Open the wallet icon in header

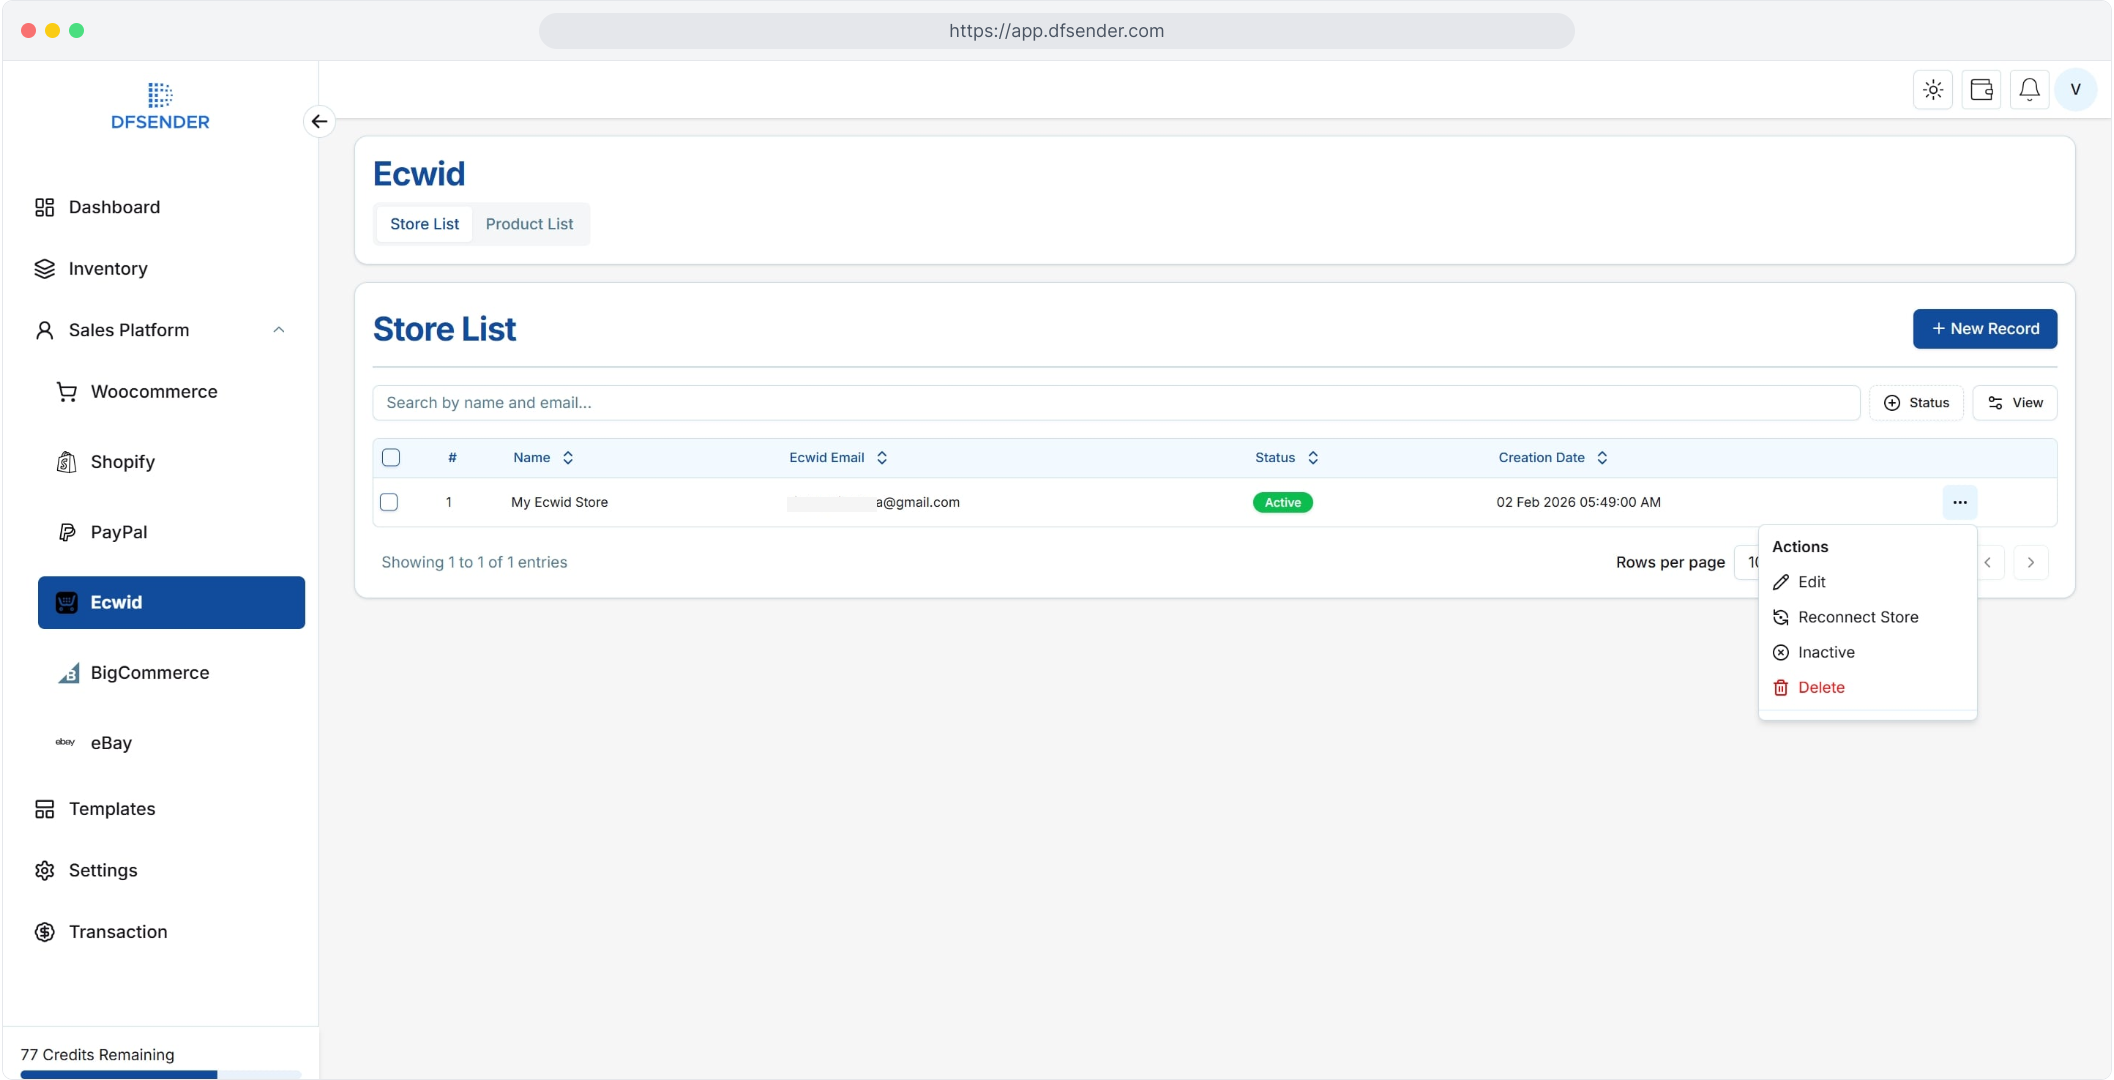pyautogui.click(x=1981, y=90)
